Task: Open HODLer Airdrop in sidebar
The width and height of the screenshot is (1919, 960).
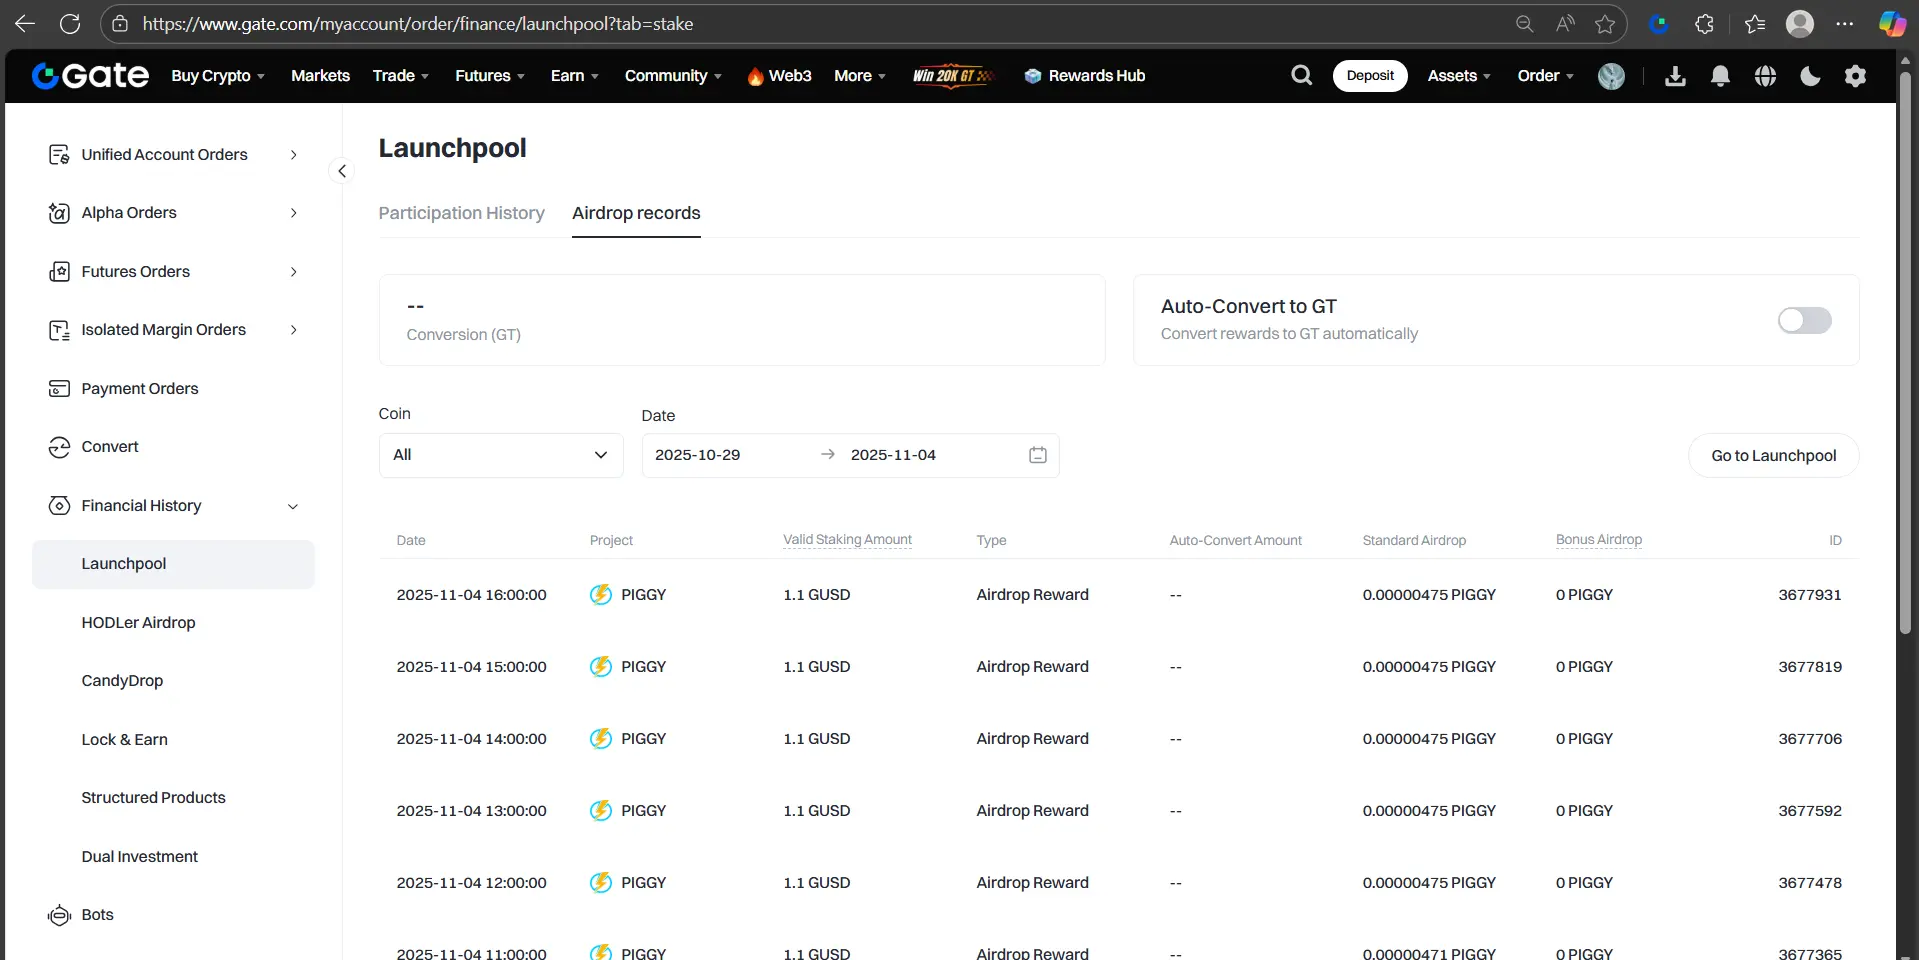Action: coord(138,623)
